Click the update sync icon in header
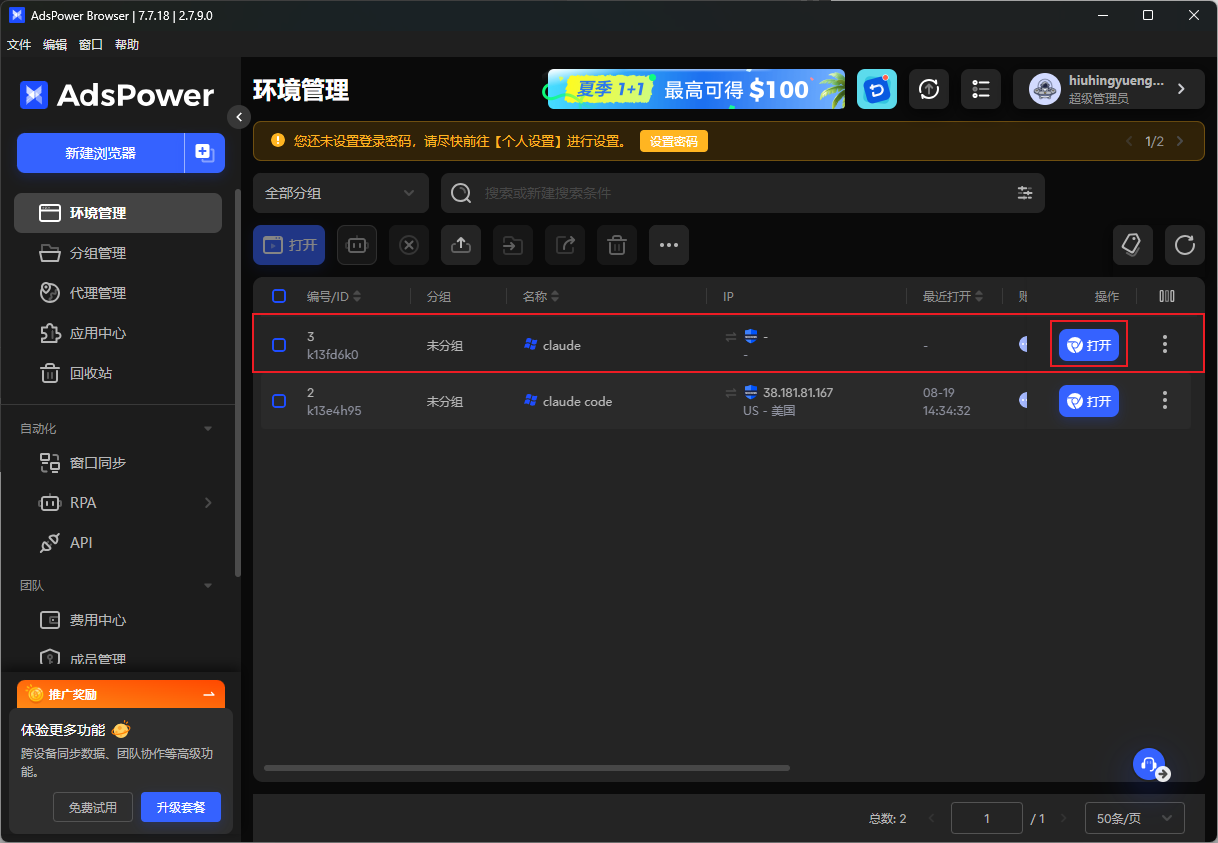This screenshot has width=1218, height=843. 929,89
